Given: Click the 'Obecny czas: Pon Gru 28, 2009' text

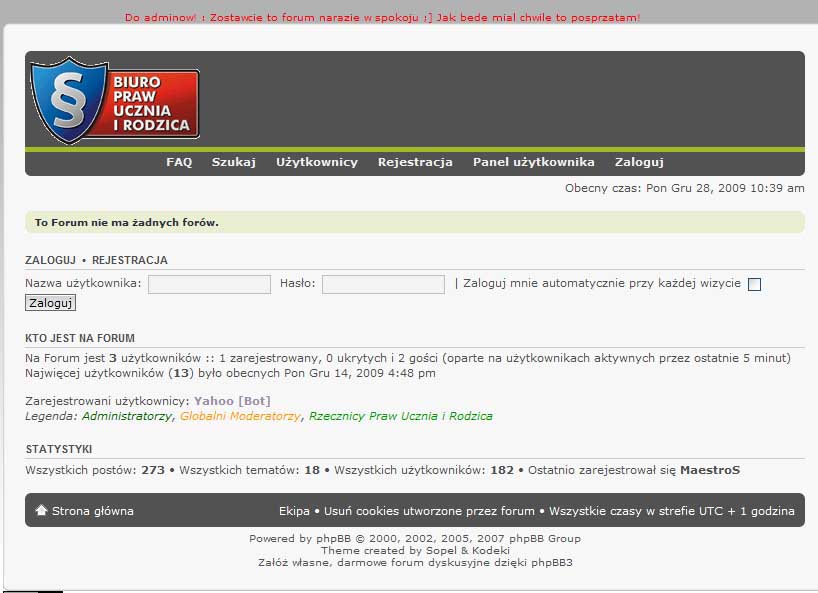Looking at the screenshot, I should point(684,188).
